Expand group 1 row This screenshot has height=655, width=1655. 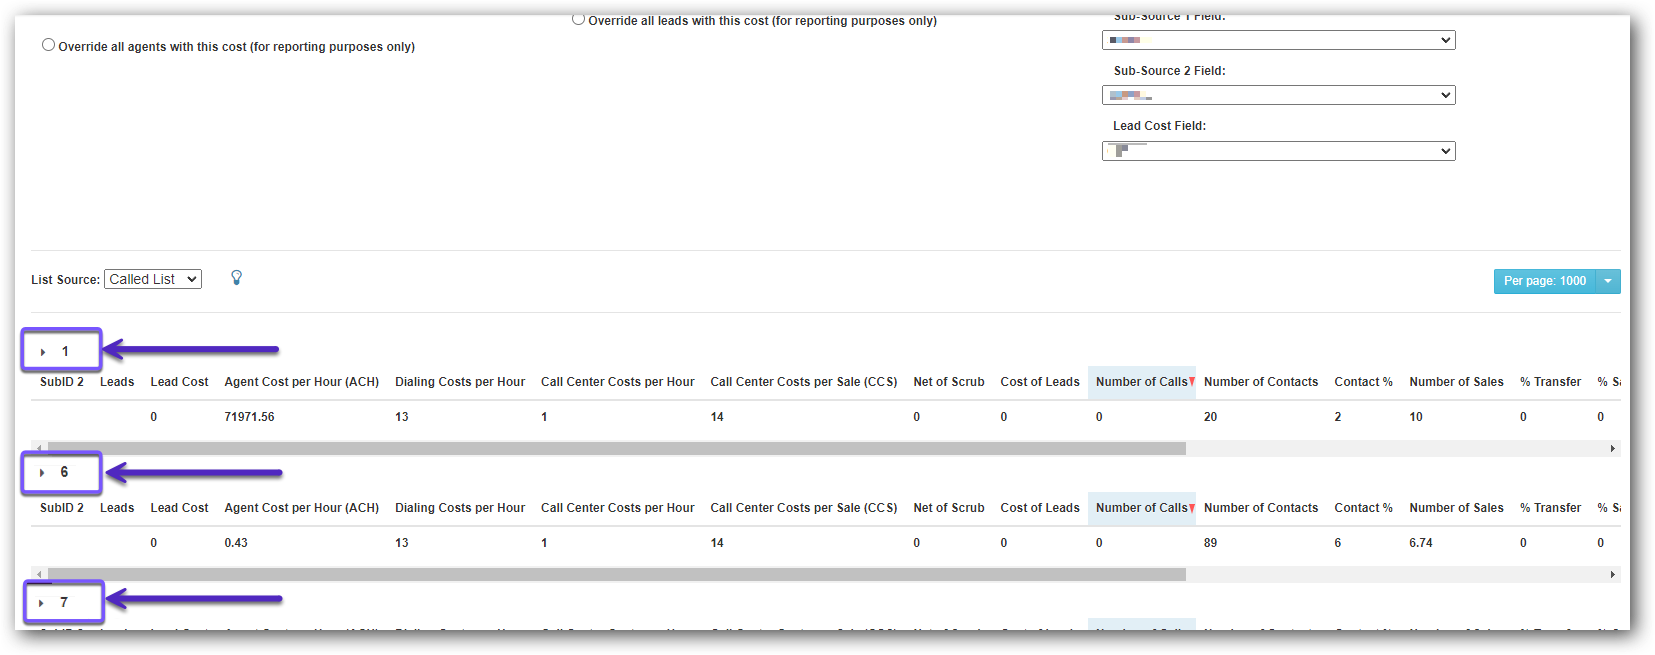click(43, 352)
